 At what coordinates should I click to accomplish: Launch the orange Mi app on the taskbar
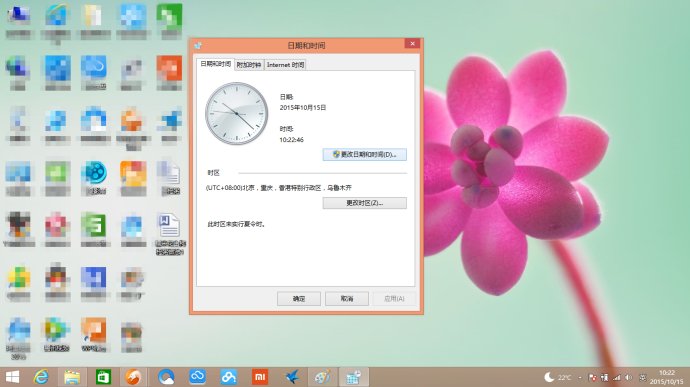click(260, 377)
